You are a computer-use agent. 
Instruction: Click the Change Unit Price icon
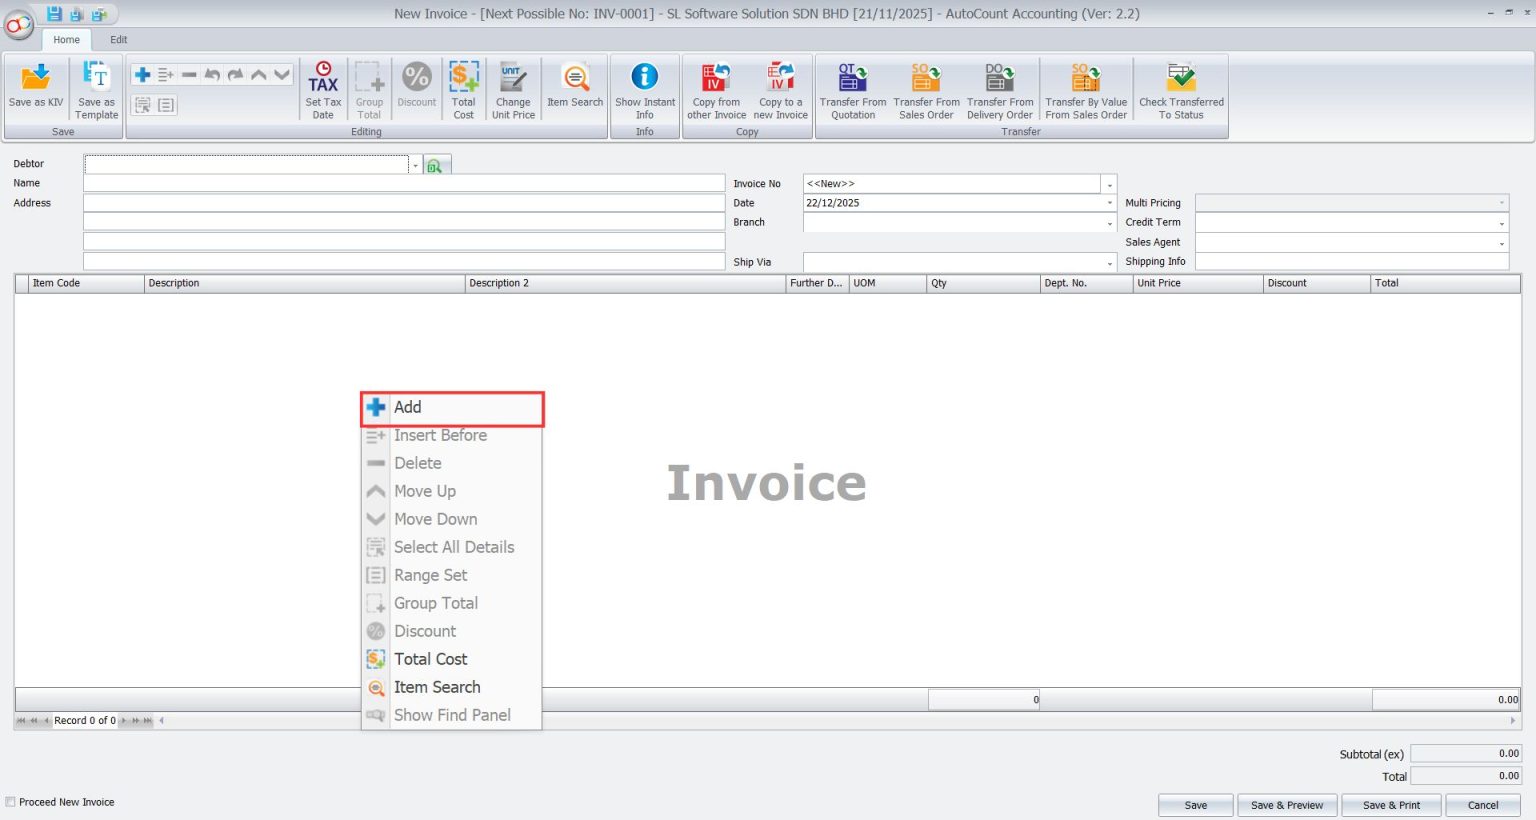pos(513,88)
